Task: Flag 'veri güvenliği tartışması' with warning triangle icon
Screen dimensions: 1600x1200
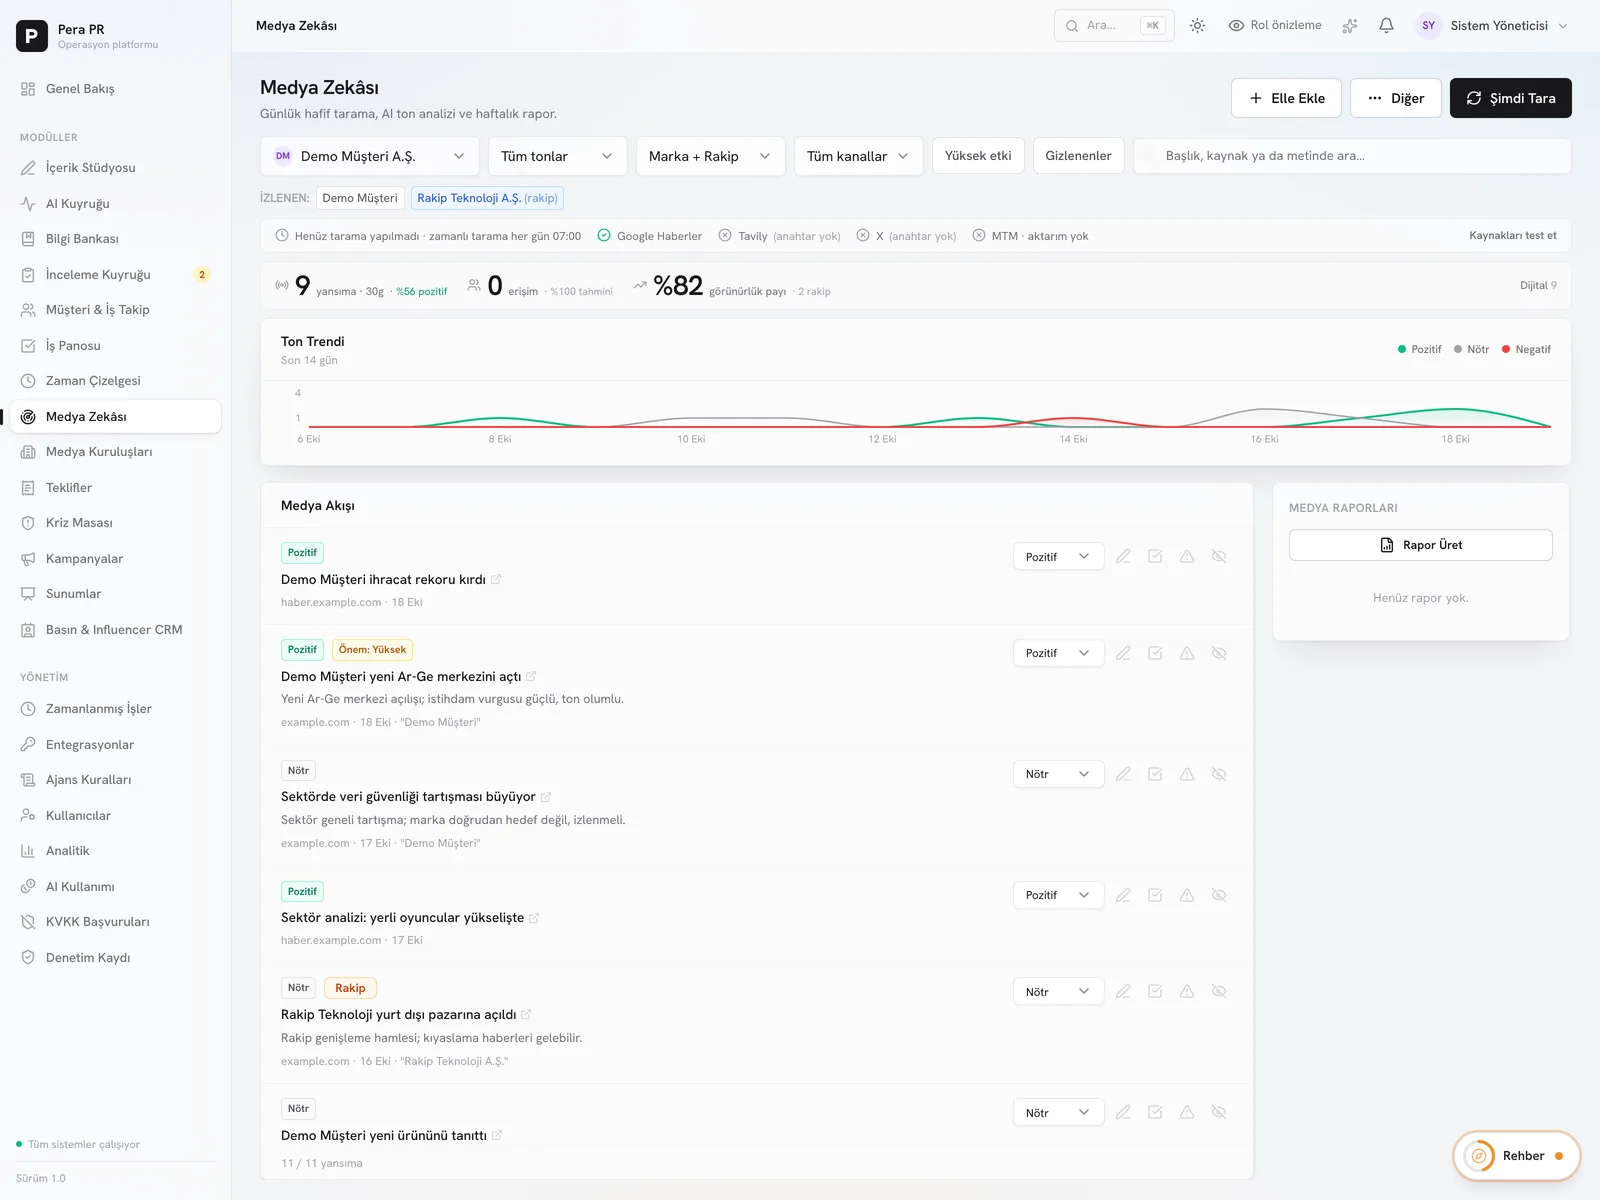Action: pyautogui.click(x=1187, y=774)
